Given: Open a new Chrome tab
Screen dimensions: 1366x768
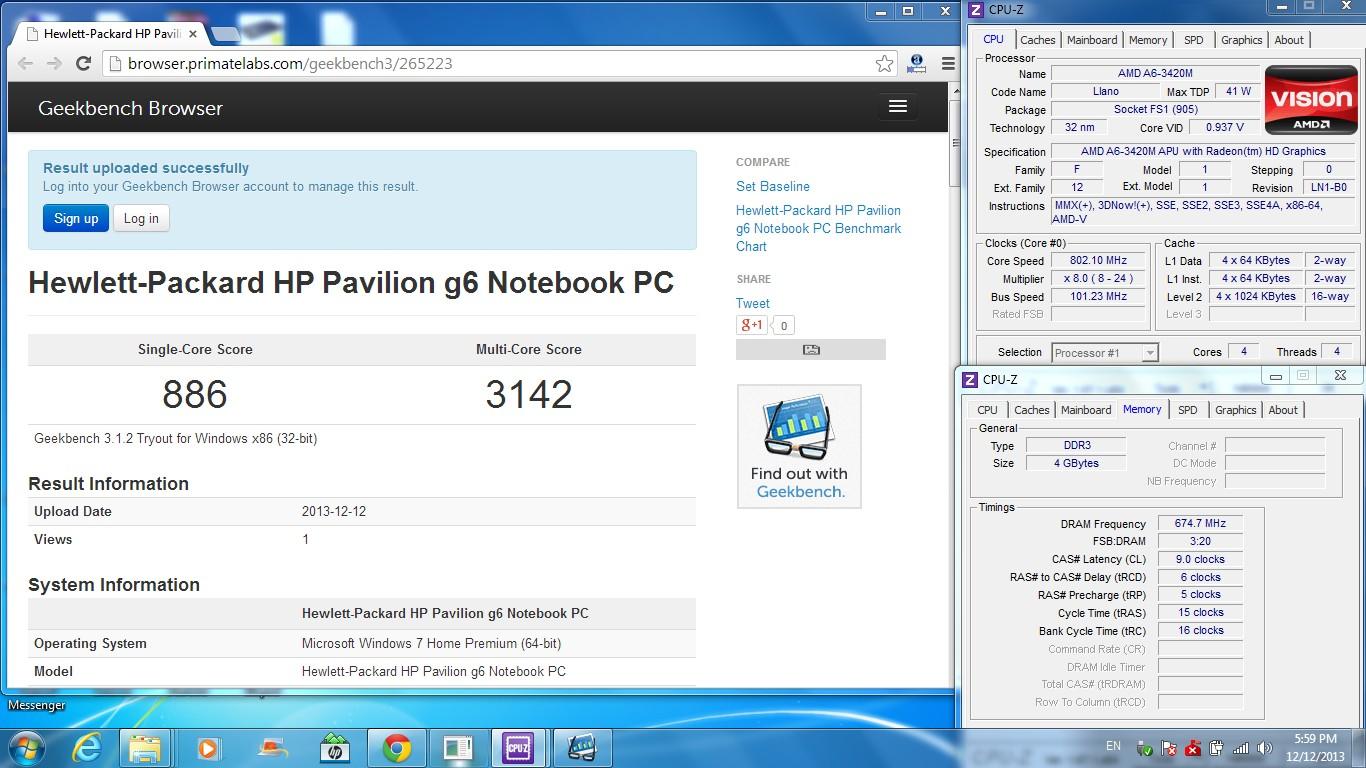Looking at the screenshot, I should (225, 34).
